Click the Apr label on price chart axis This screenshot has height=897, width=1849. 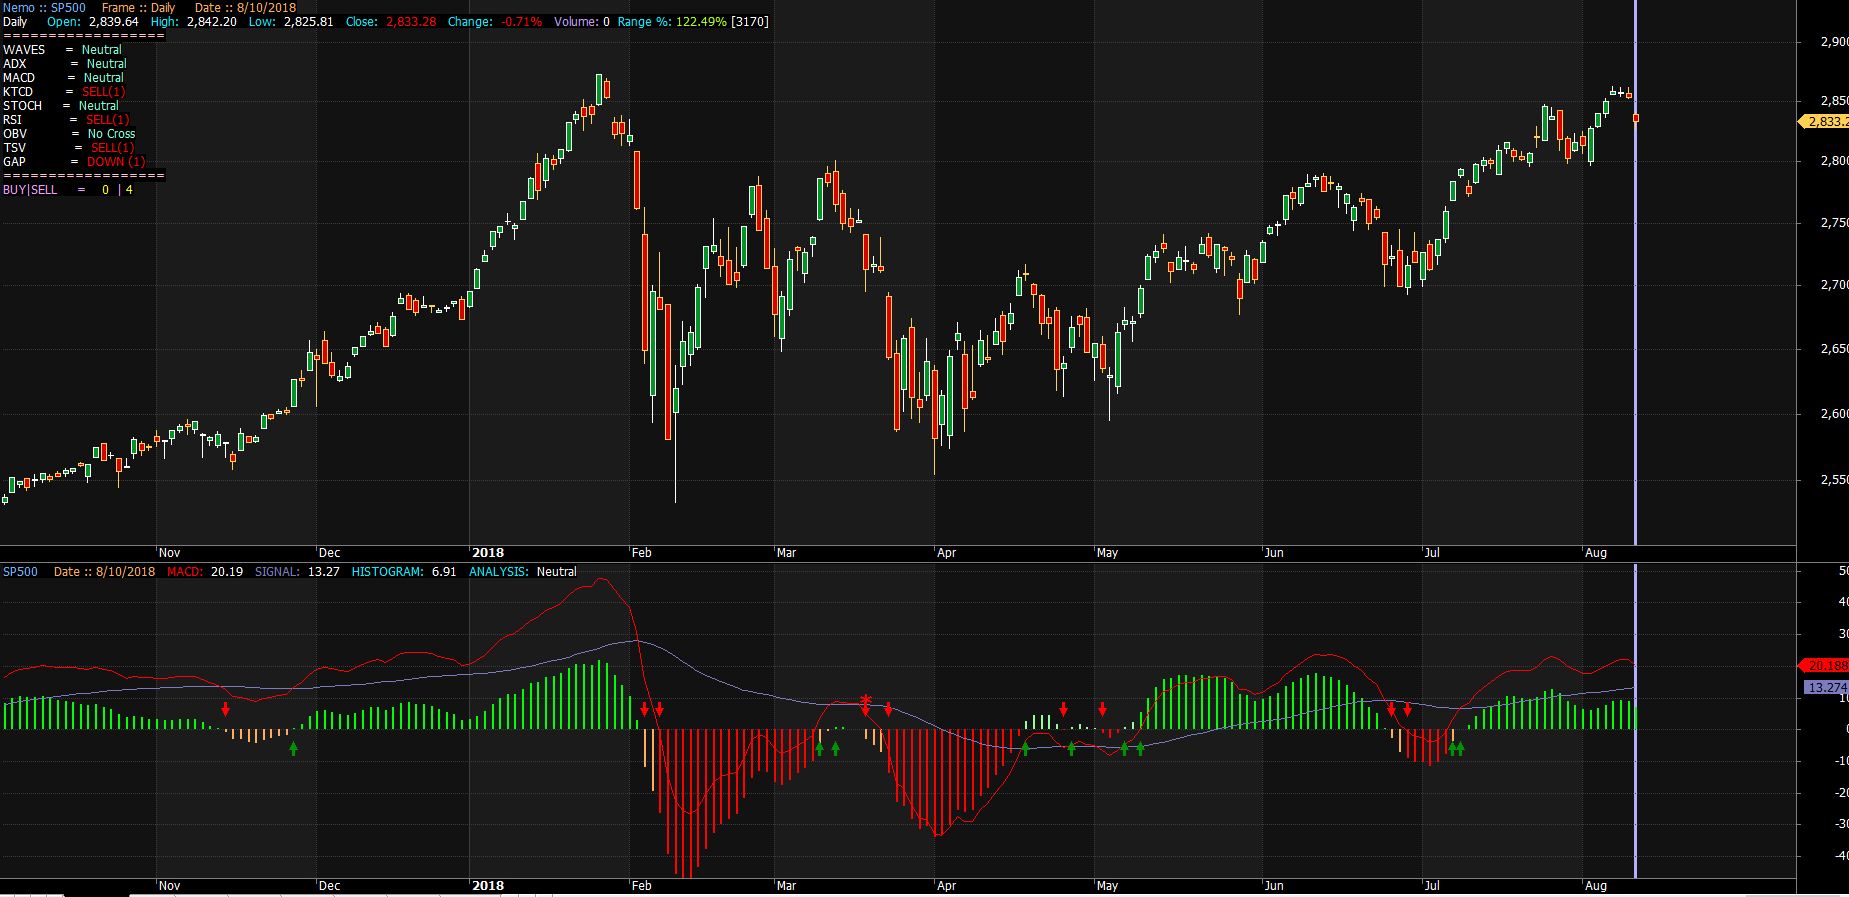946,552
